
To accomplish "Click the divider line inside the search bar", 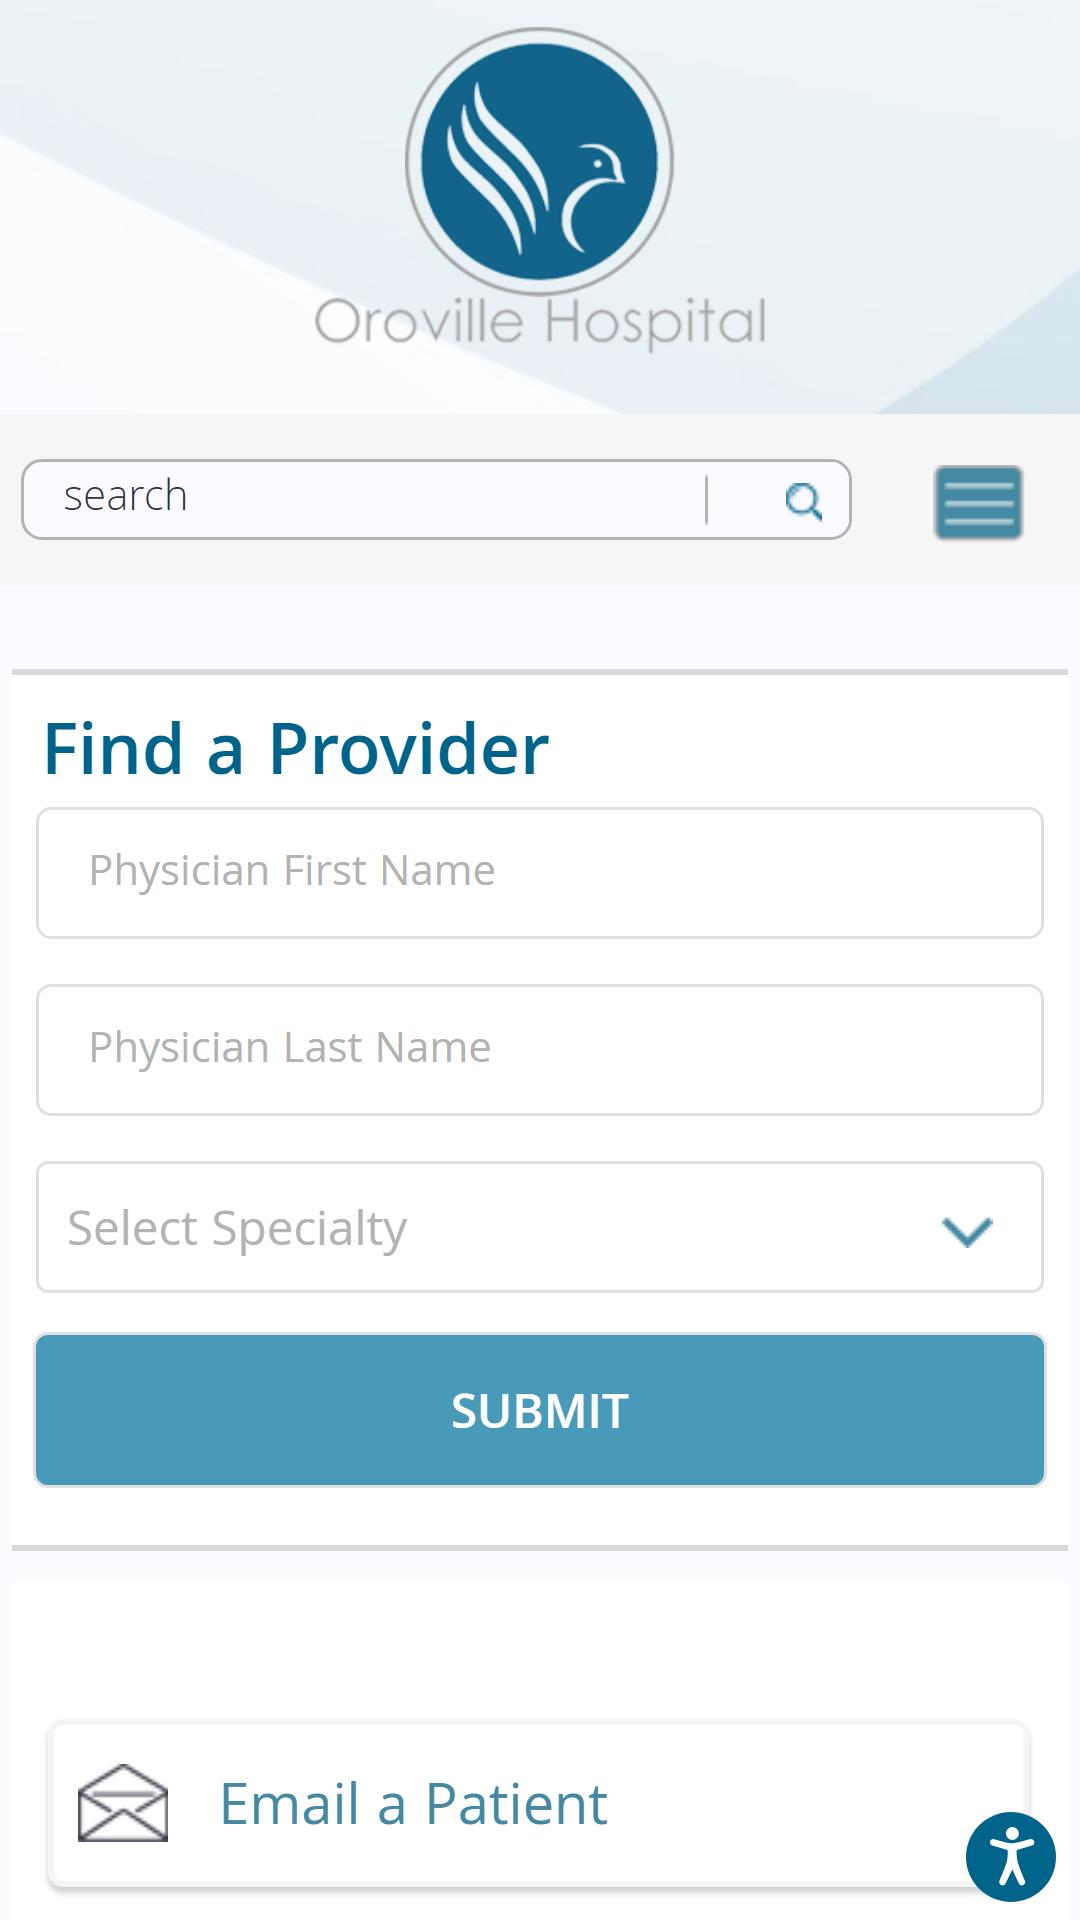I will (706, 500).
